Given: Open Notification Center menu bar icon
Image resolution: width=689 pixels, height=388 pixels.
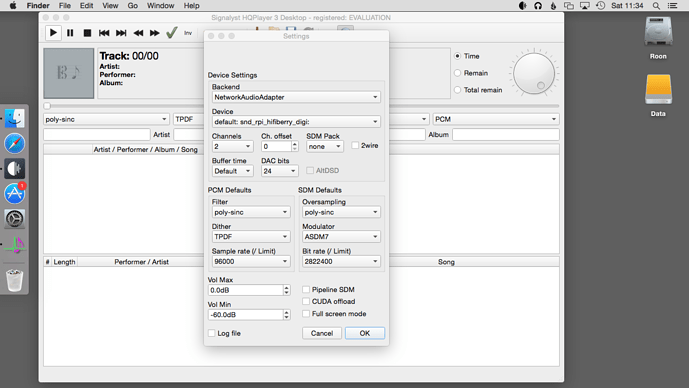Looking at the screenshot, I should 672,6.
